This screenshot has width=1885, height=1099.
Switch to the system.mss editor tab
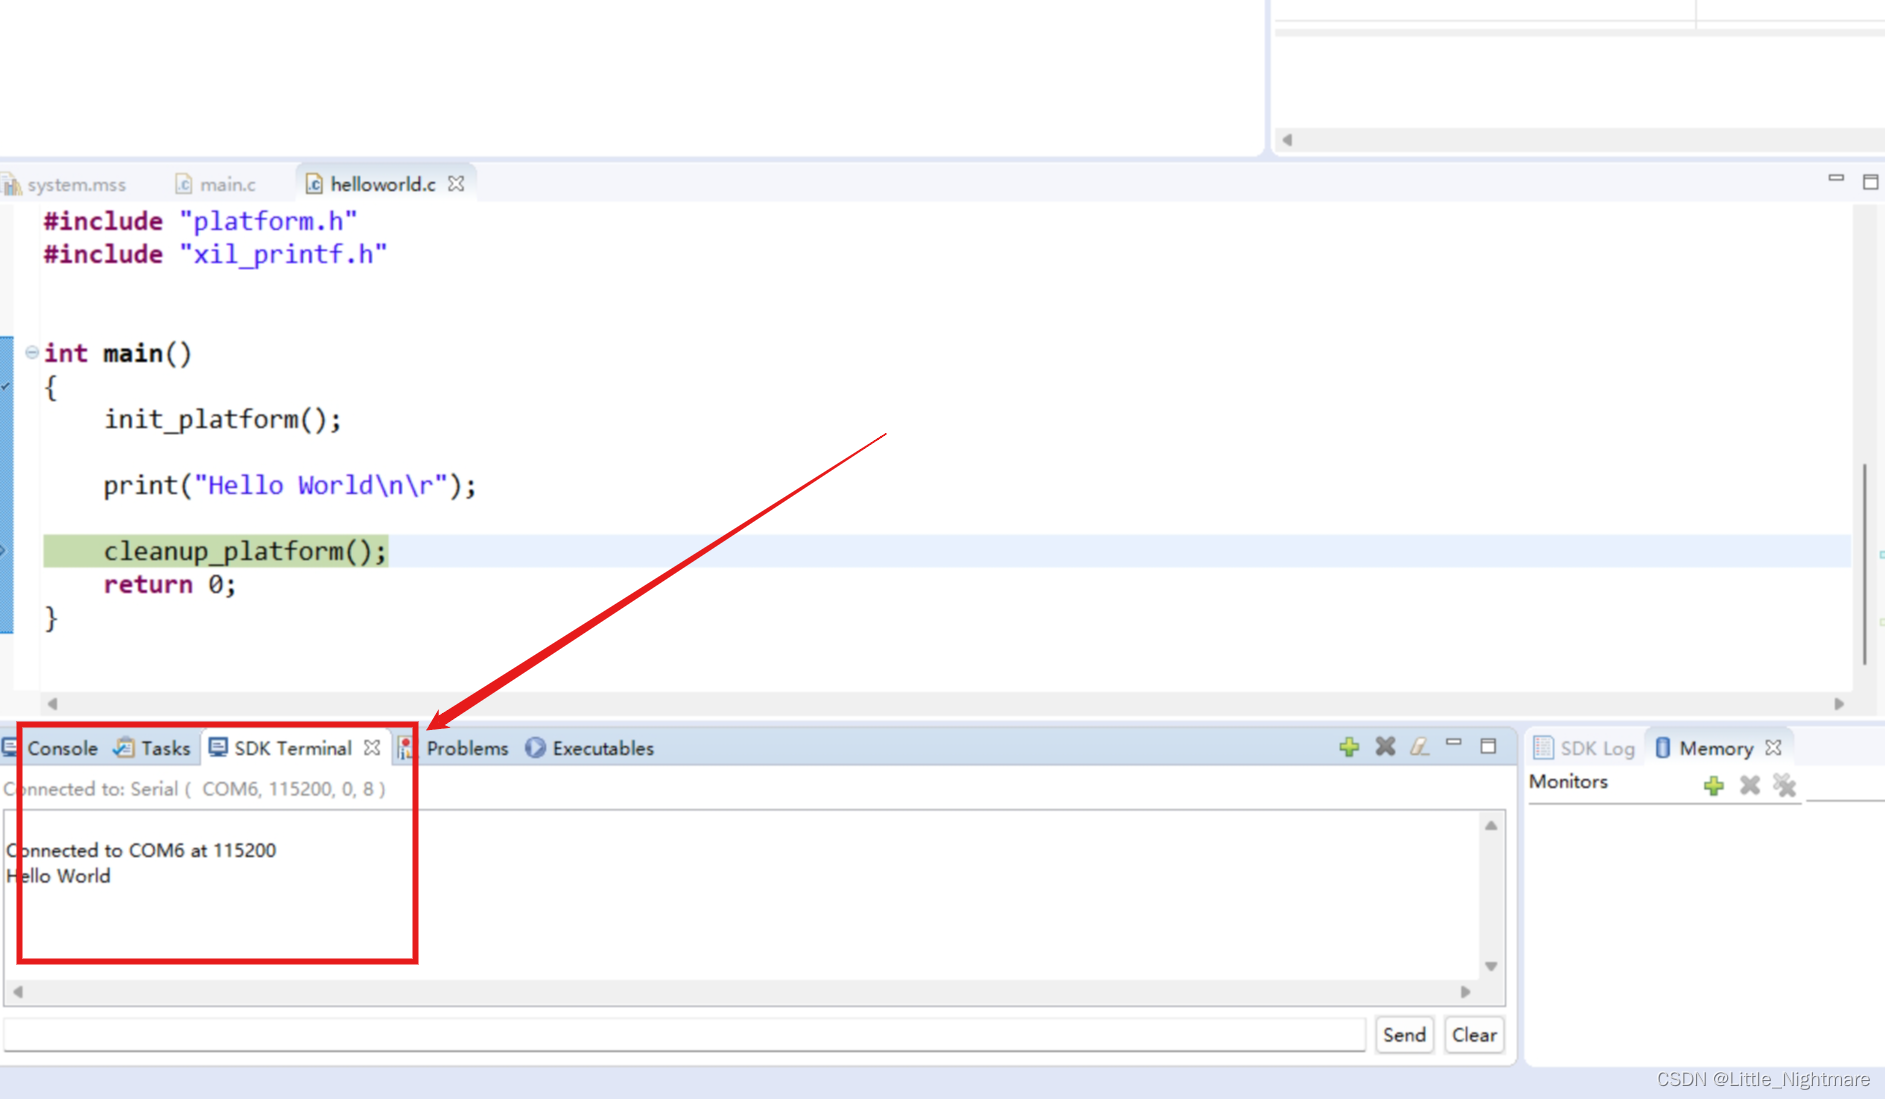[65, 184]
